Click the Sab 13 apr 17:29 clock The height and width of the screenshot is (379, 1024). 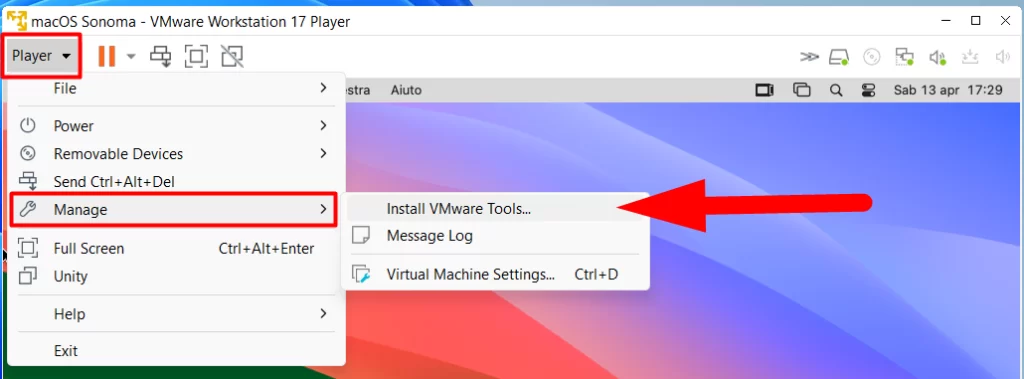[x=948, y=90]
